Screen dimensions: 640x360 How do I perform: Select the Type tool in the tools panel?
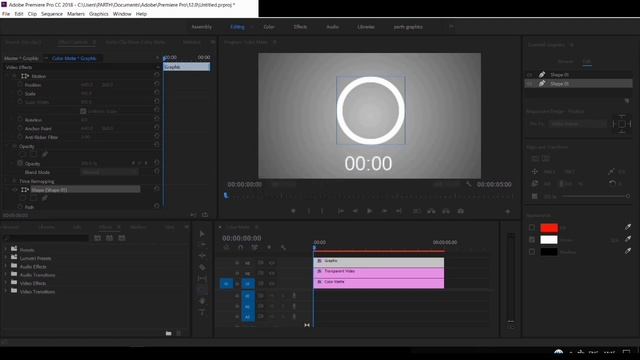click(202, 312)
